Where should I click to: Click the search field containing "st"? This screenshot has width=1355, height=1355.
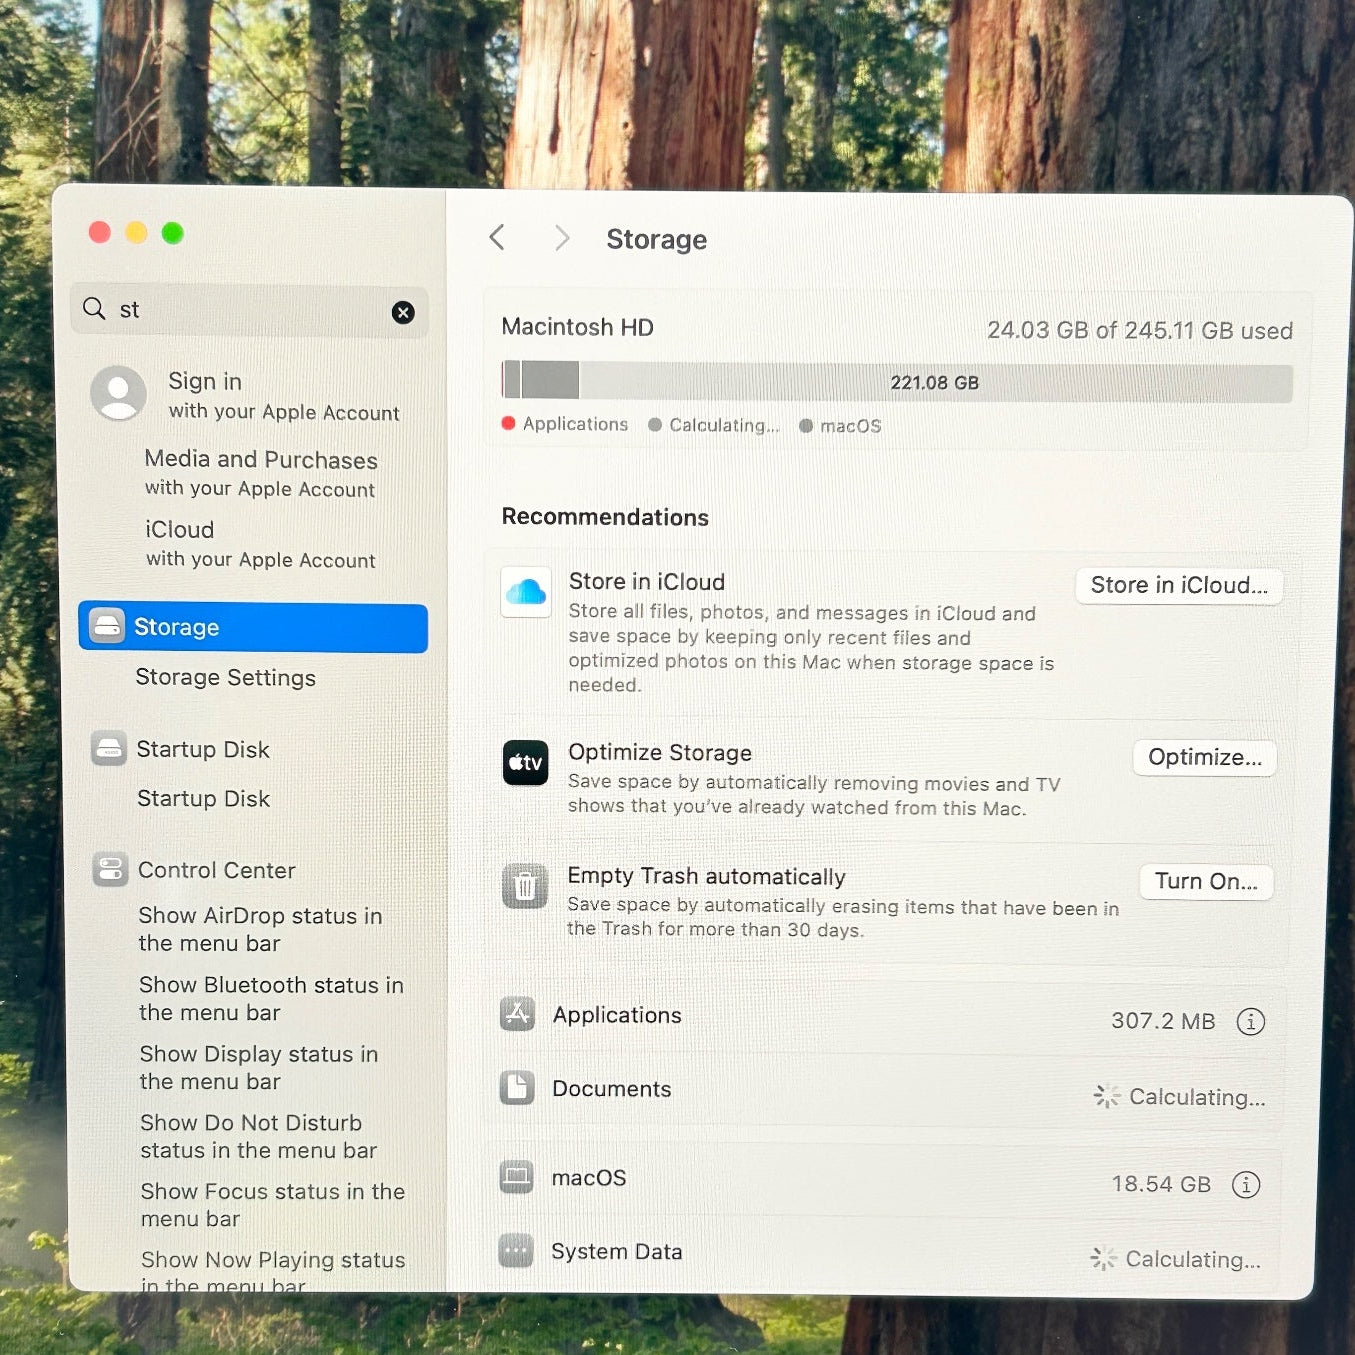[250, 311]
